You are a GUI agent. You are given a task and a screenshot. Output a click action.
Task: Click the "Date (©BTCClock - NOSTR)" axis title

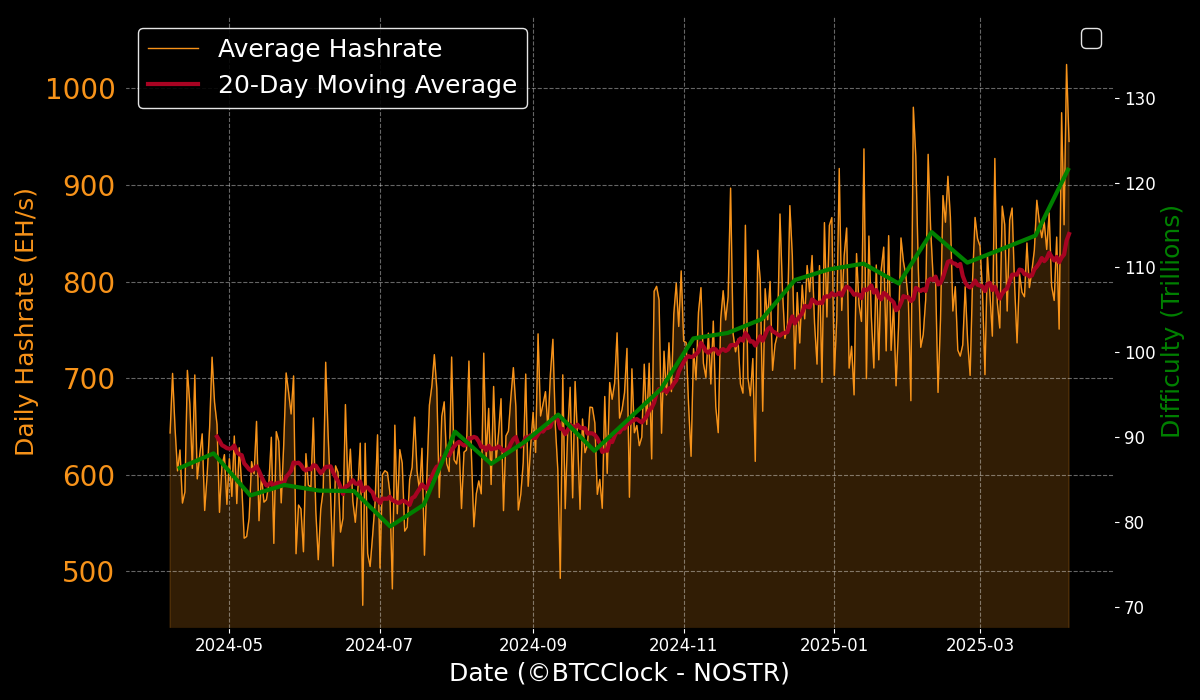pos(619,673)
